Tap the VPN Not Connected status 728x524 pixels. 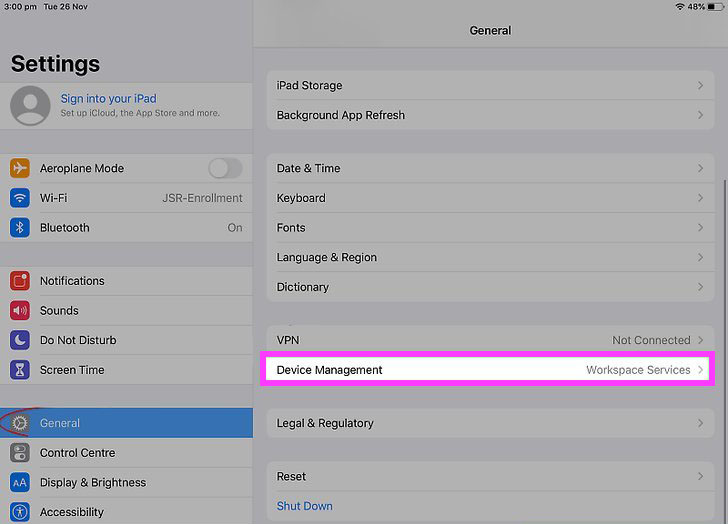click(651, 340)
